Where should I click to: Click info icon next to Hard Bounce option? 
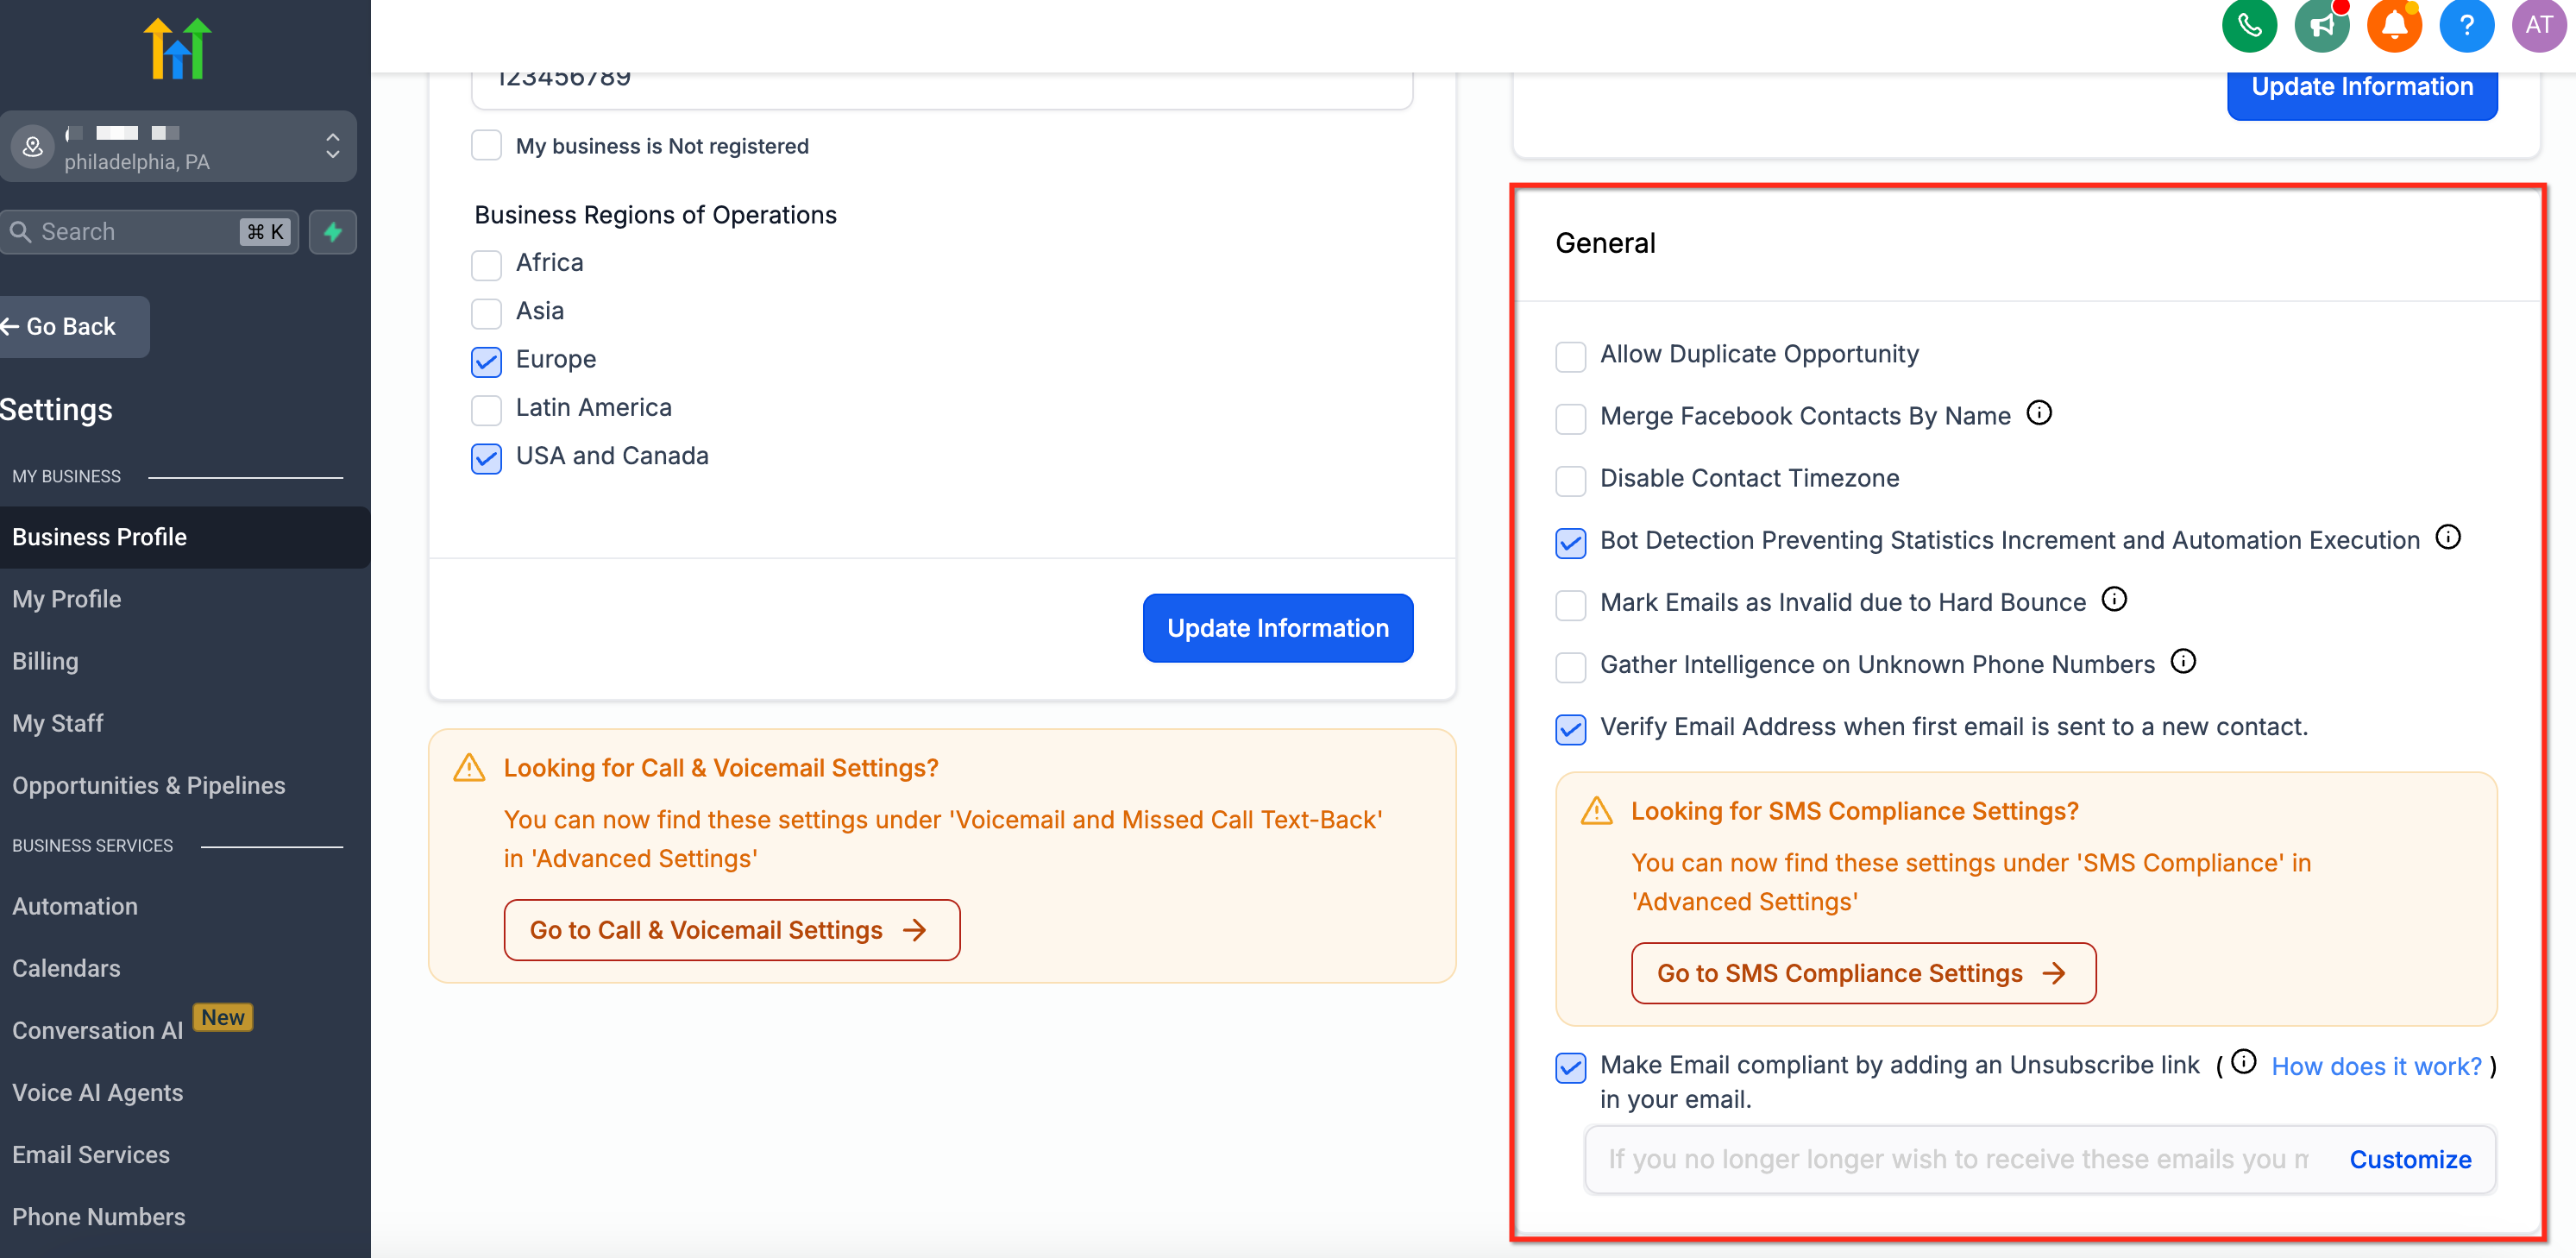point(2114,599)
